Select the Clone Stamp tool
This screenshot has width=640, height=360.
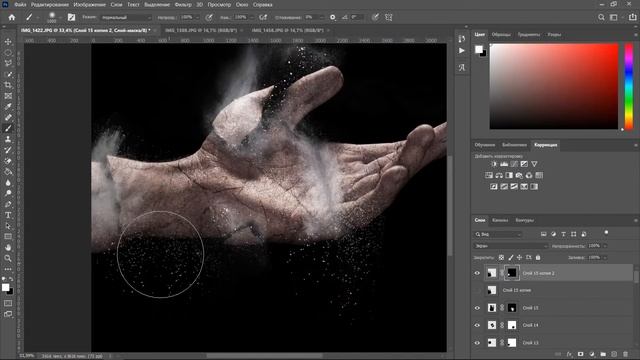(x=8, y=139)
